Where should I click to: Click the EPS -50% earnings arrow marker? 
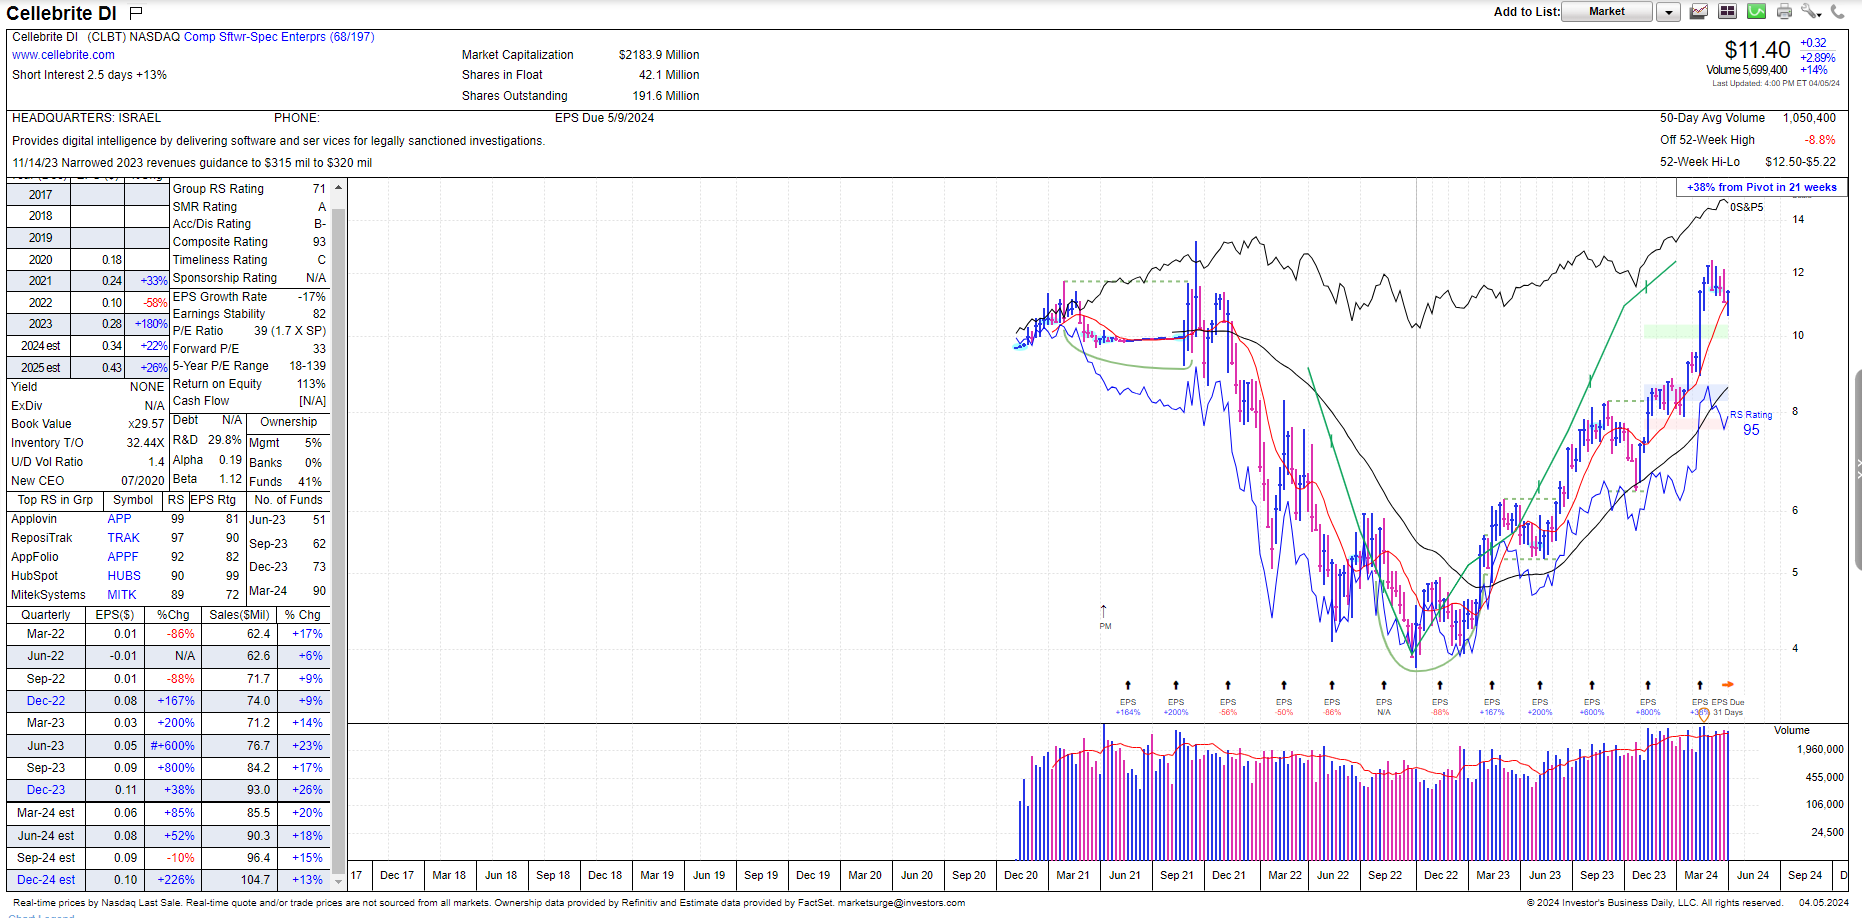pyautogui.click(x=1284, y=685)
